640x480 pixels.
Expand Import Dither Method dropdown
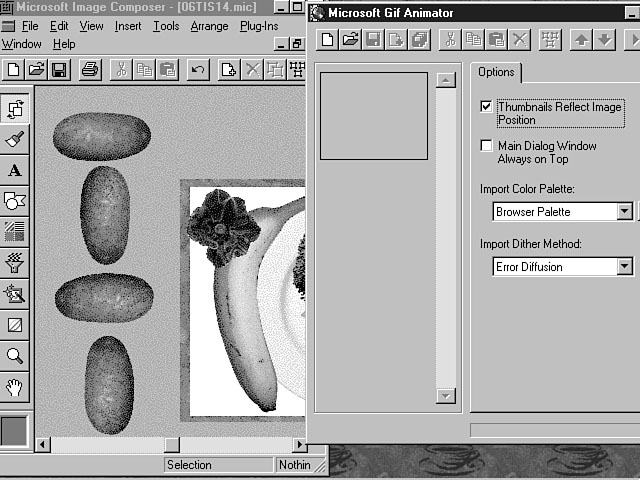pos(625,267)
